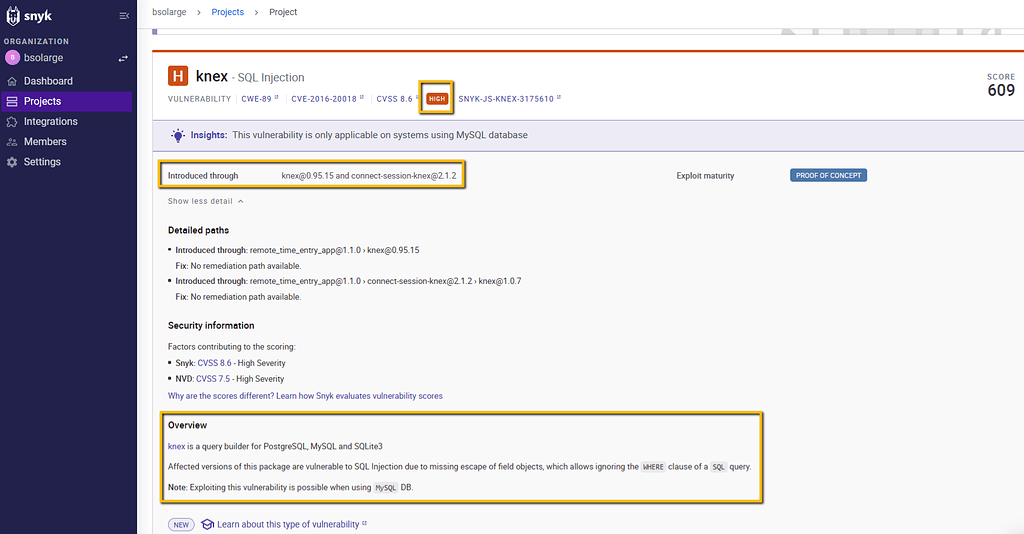Open CVE-2016-20018 reference link
The image size is (1024, 534).
[327, 99]
